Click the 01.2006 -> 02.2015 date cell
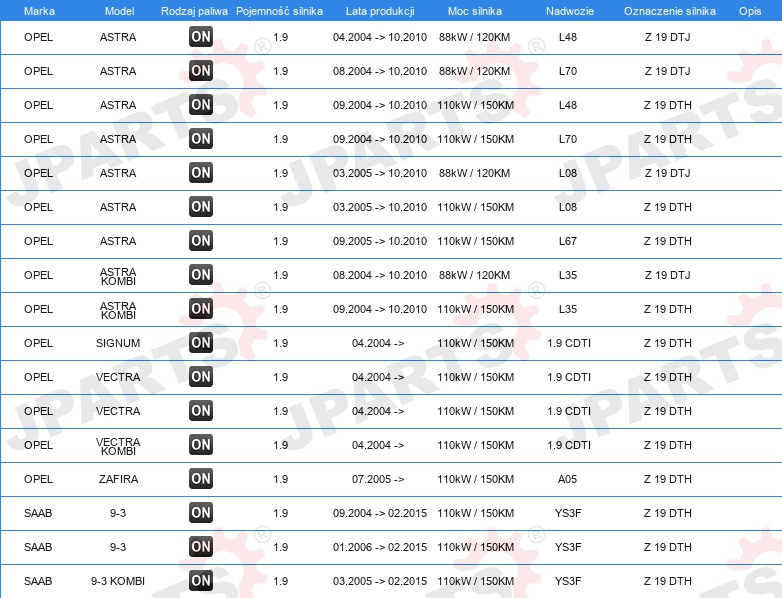This screenshot has height=598, width=782. pos(380,547)
